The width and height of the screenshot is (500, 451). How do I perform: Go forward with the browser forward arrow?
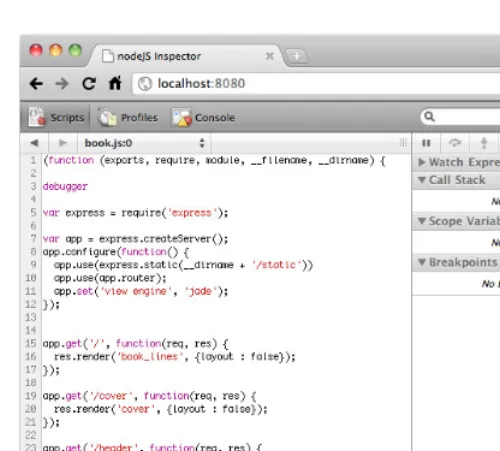point(62,83)
